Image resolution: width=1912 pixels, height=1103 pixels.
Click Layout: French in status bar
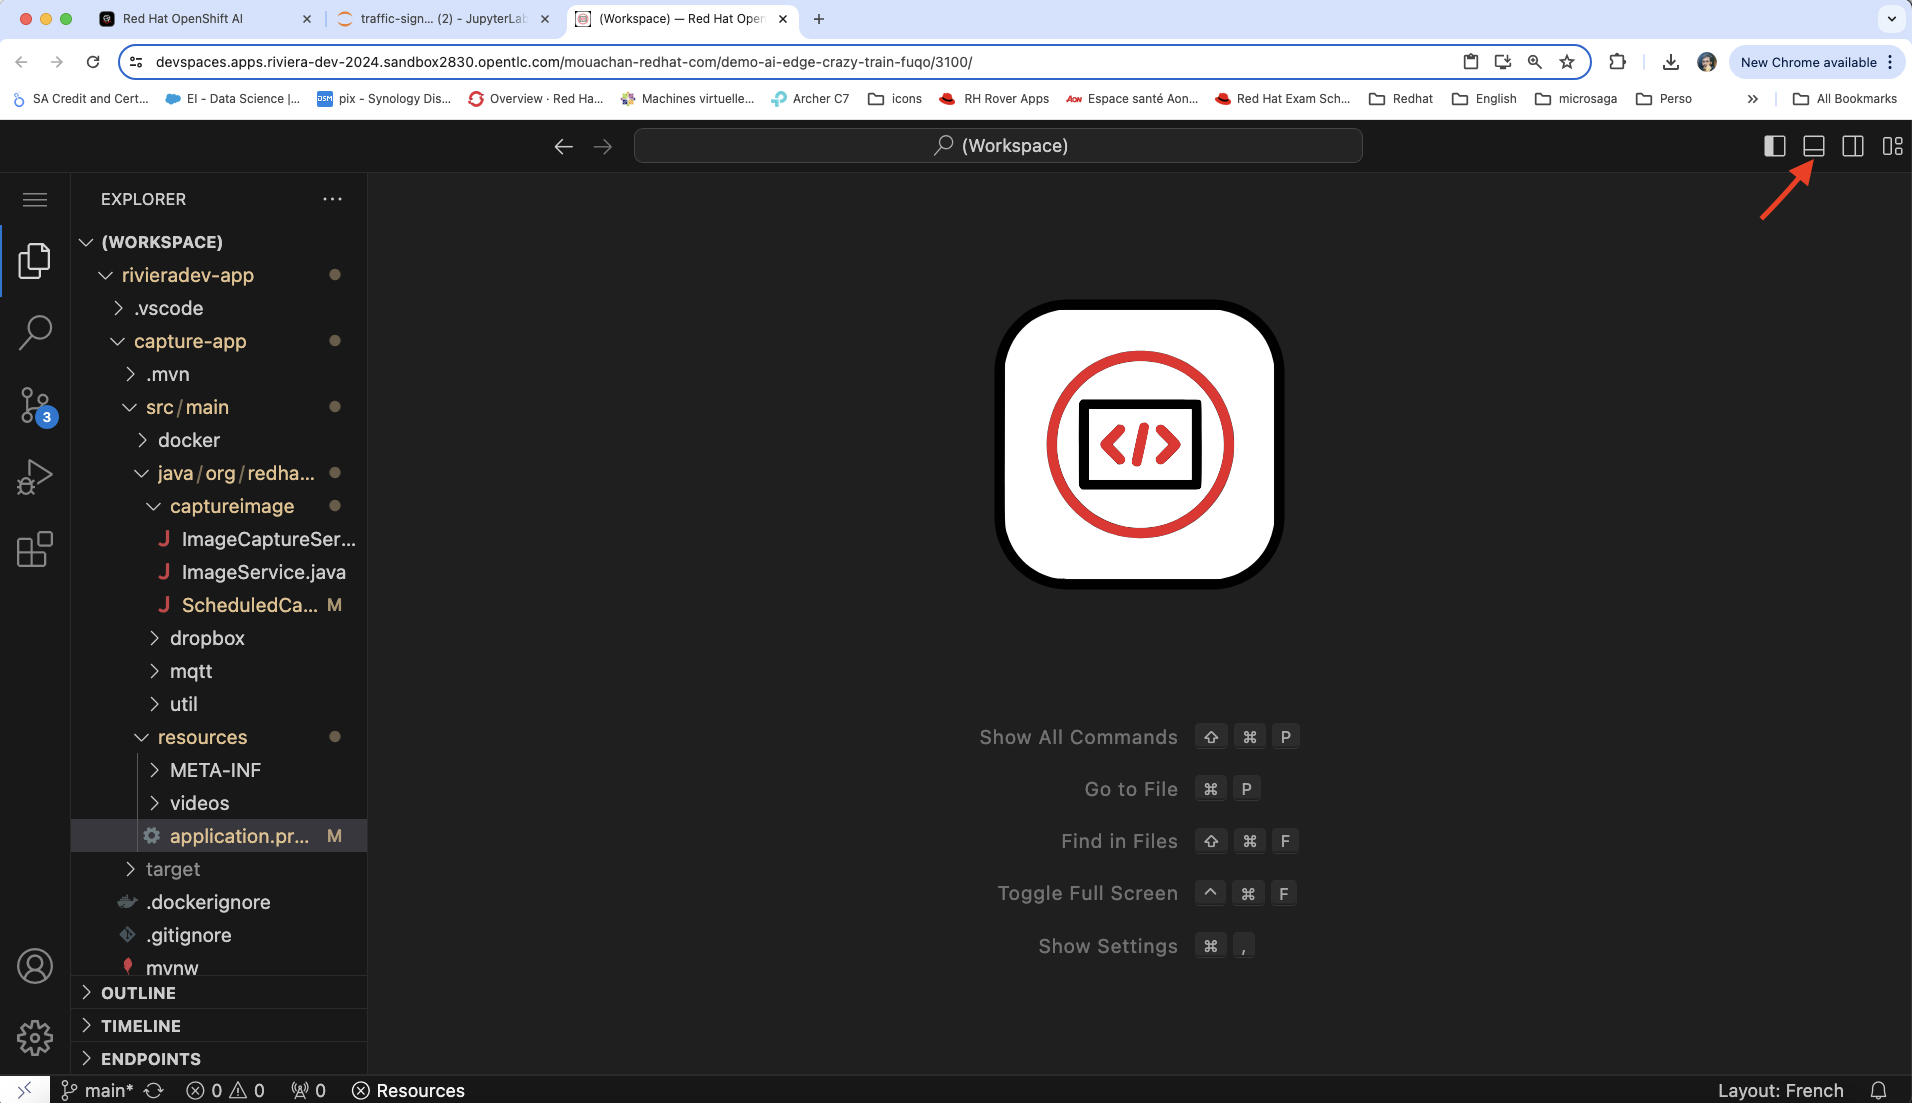pyautogui.click(x=1780, y=1090)
